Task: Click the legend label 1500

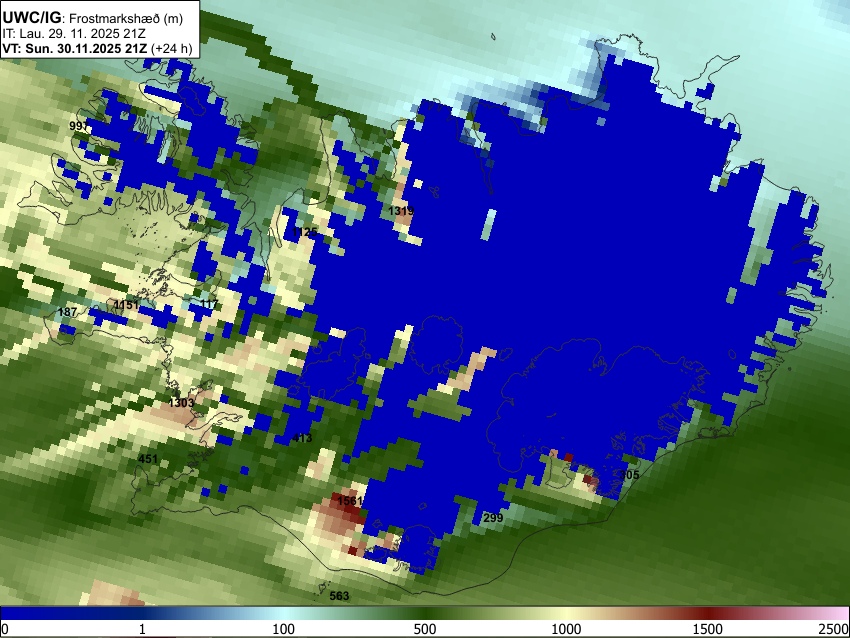Action: (x=708, y=629)
